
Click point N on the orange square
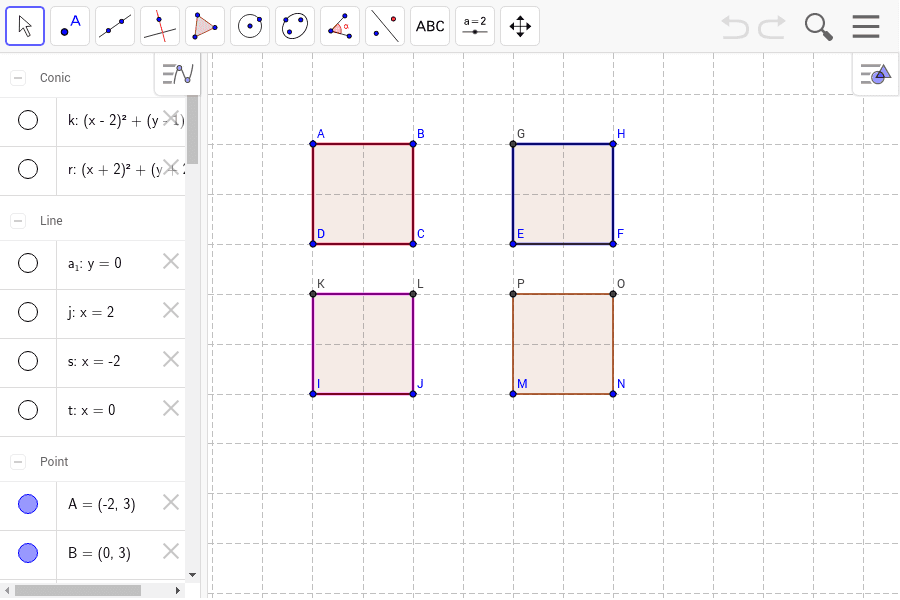coord(613,394)
